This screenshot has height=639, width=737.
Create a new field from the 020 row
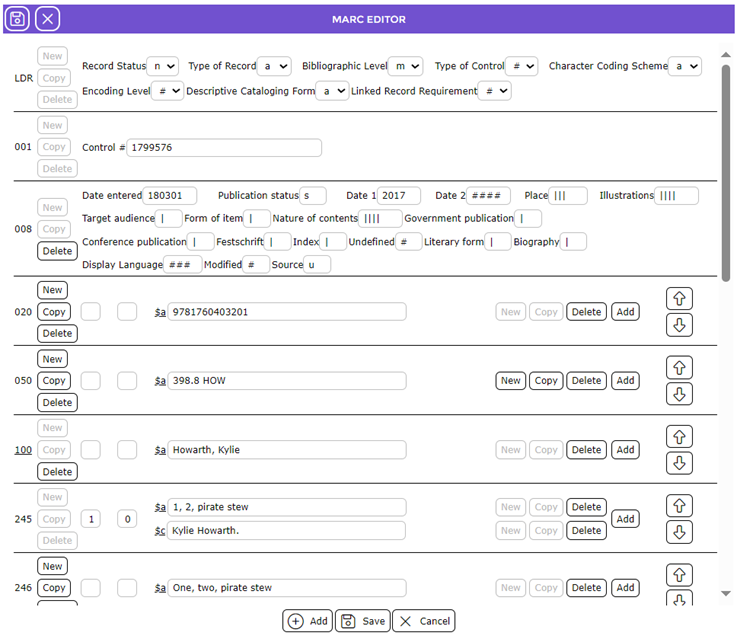coord(52,290)
